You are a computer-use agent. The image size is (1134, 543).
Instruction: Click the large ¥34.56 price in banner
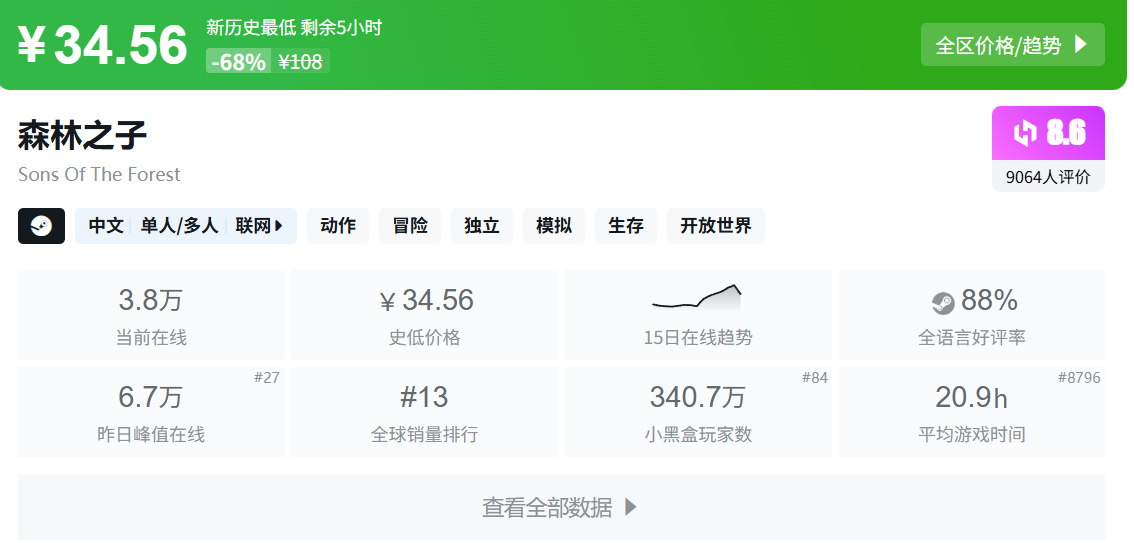pos(102,45)
